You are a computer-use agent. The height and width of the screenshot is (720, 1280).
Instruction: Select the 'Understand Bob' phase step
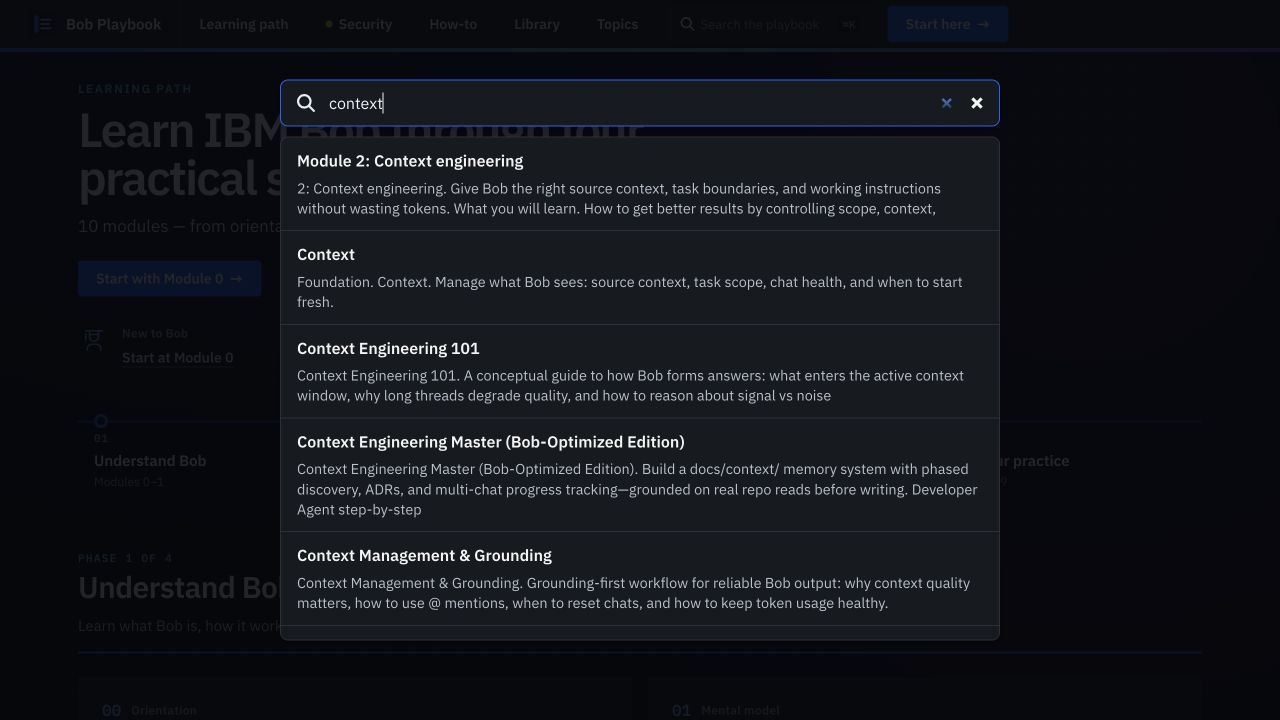click(150, 461)
